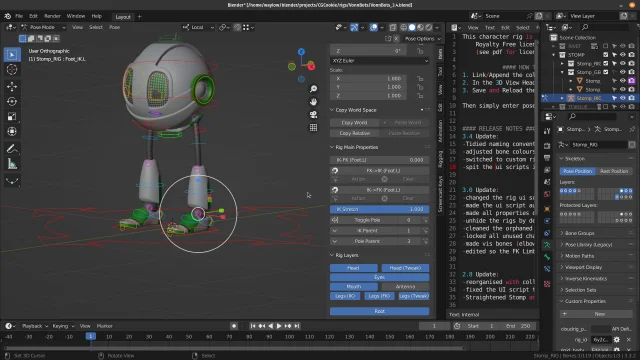Open the Output properties tab icon

[x=547, y=158]
